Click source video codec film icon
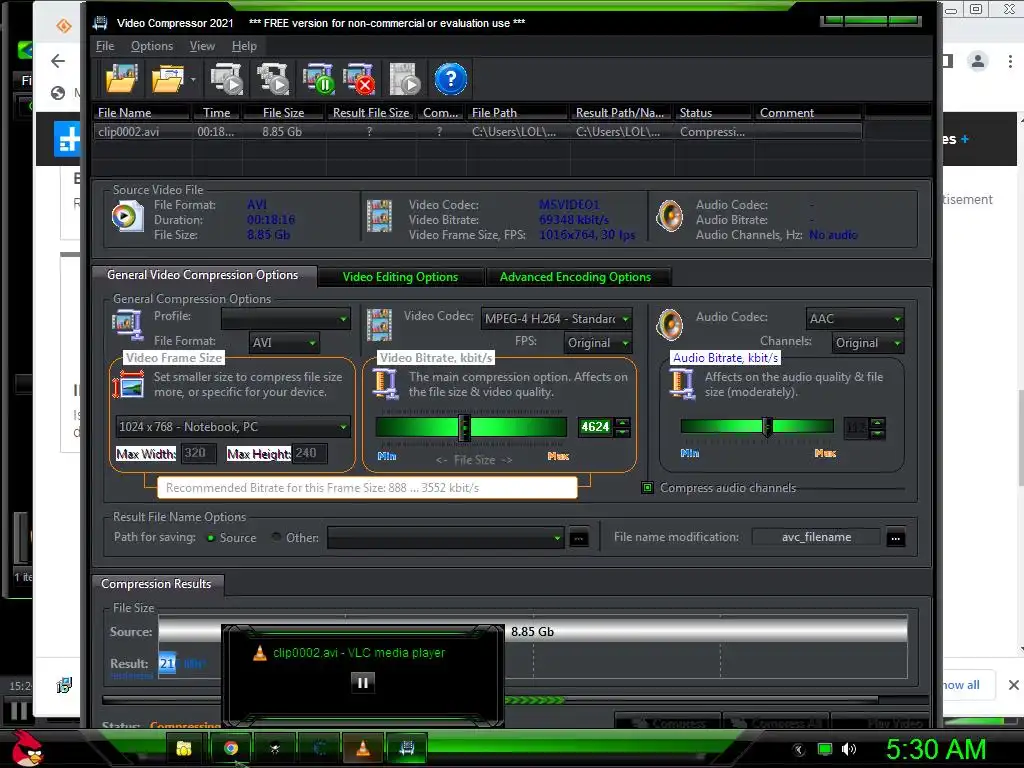Viewport: 1024px width, 768px height. [x=379, y=216]
